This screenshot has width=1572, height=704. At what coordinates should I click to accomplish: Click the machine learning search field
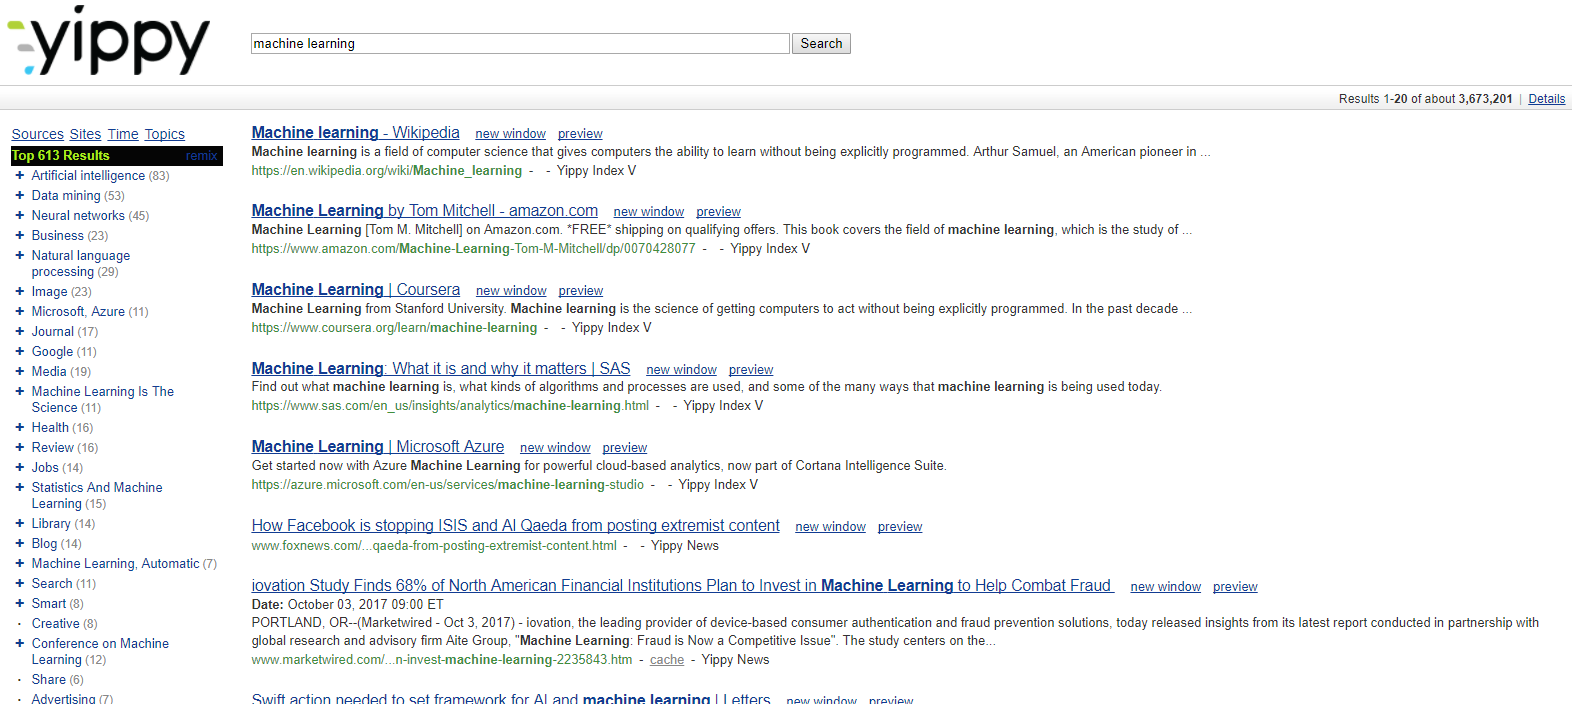[x=520, y=44]
